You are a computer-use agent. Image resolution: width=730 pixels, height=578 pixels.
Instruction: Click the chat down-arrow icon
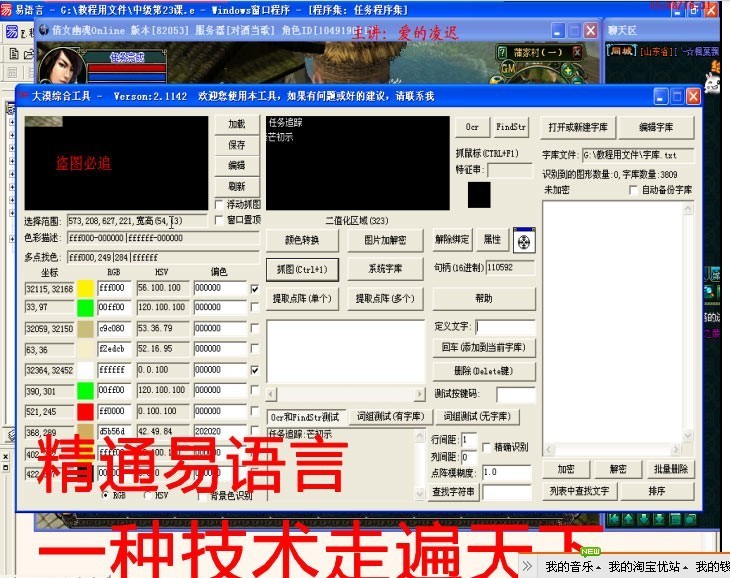click(x=644, y=519)
